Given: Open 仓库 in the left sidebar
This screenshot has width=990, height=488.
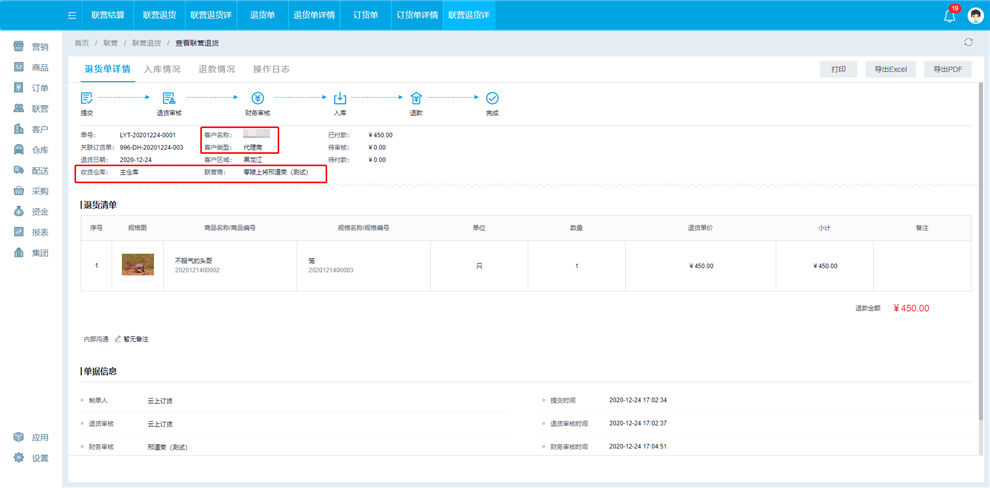Looking at the screenshot, I should [31, 150].
